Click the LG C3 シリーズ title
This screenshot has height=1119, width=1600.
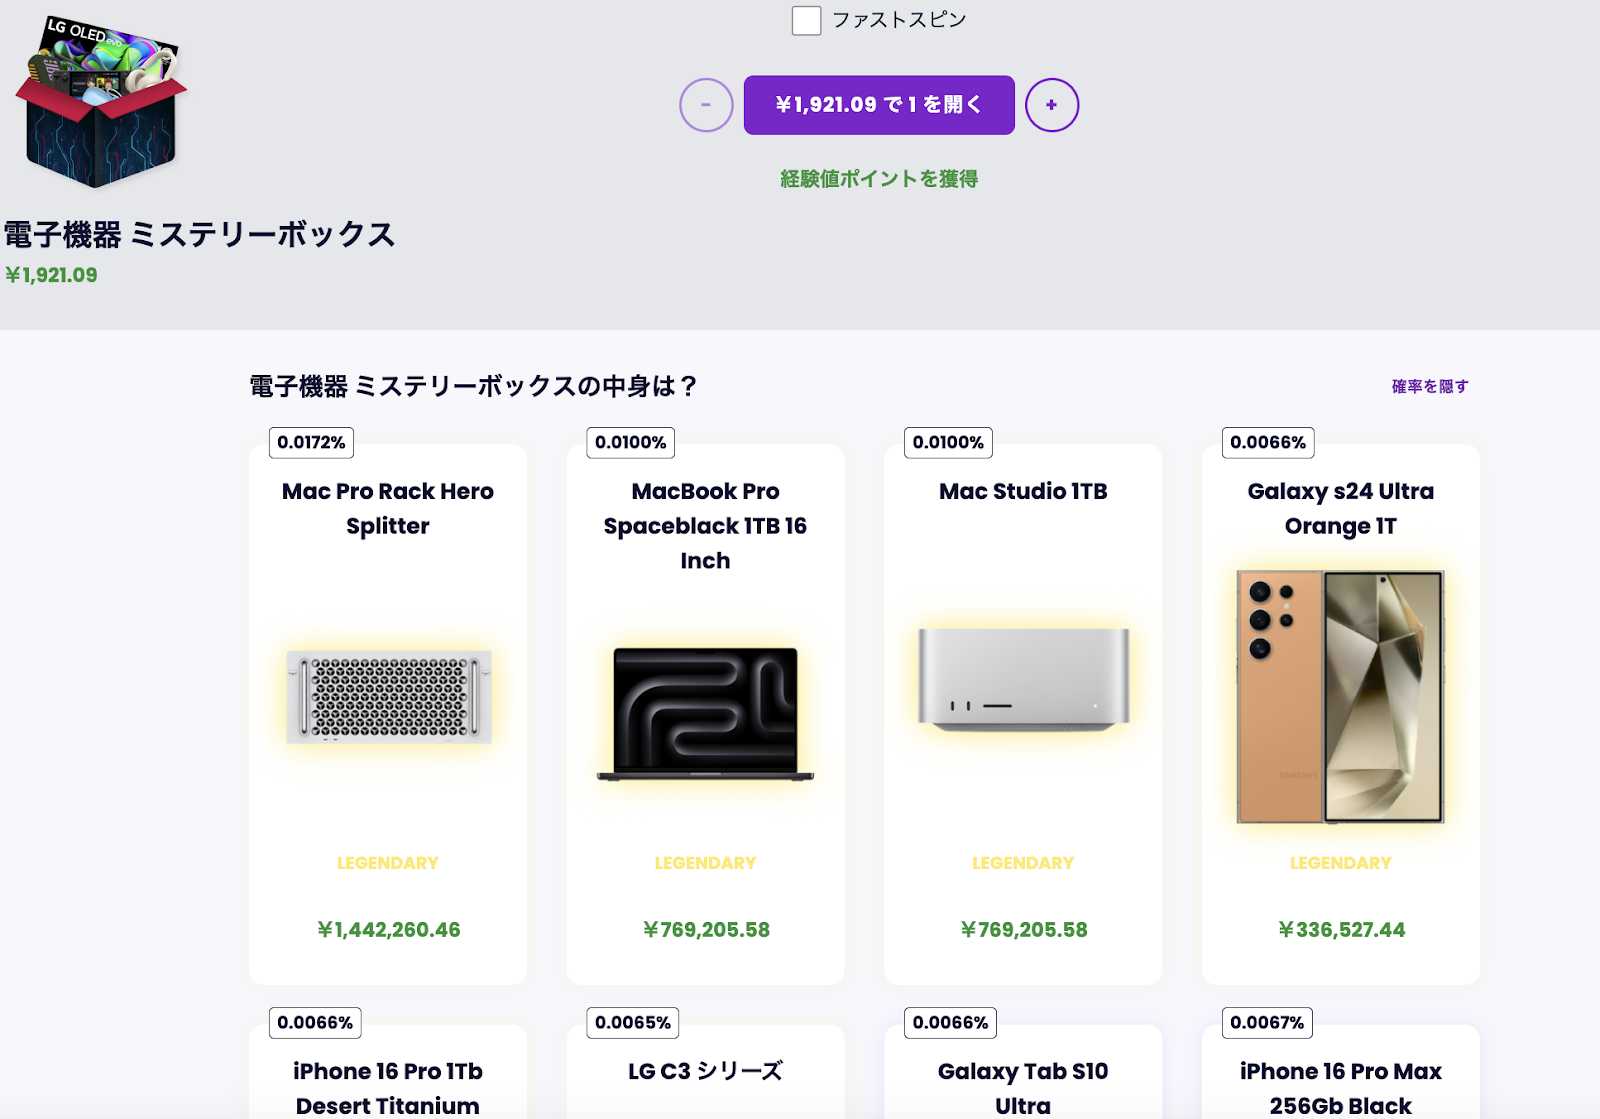(705, 1071)
